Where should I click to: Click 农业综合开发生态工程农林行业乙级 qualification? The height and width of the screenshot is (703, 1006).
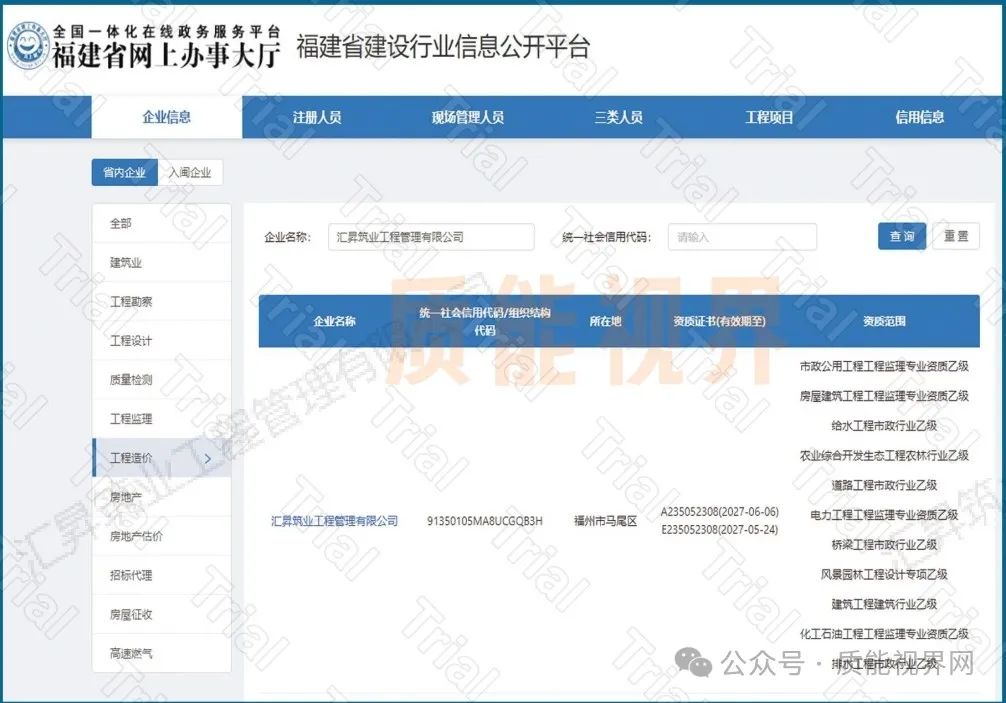click(884, 456)
